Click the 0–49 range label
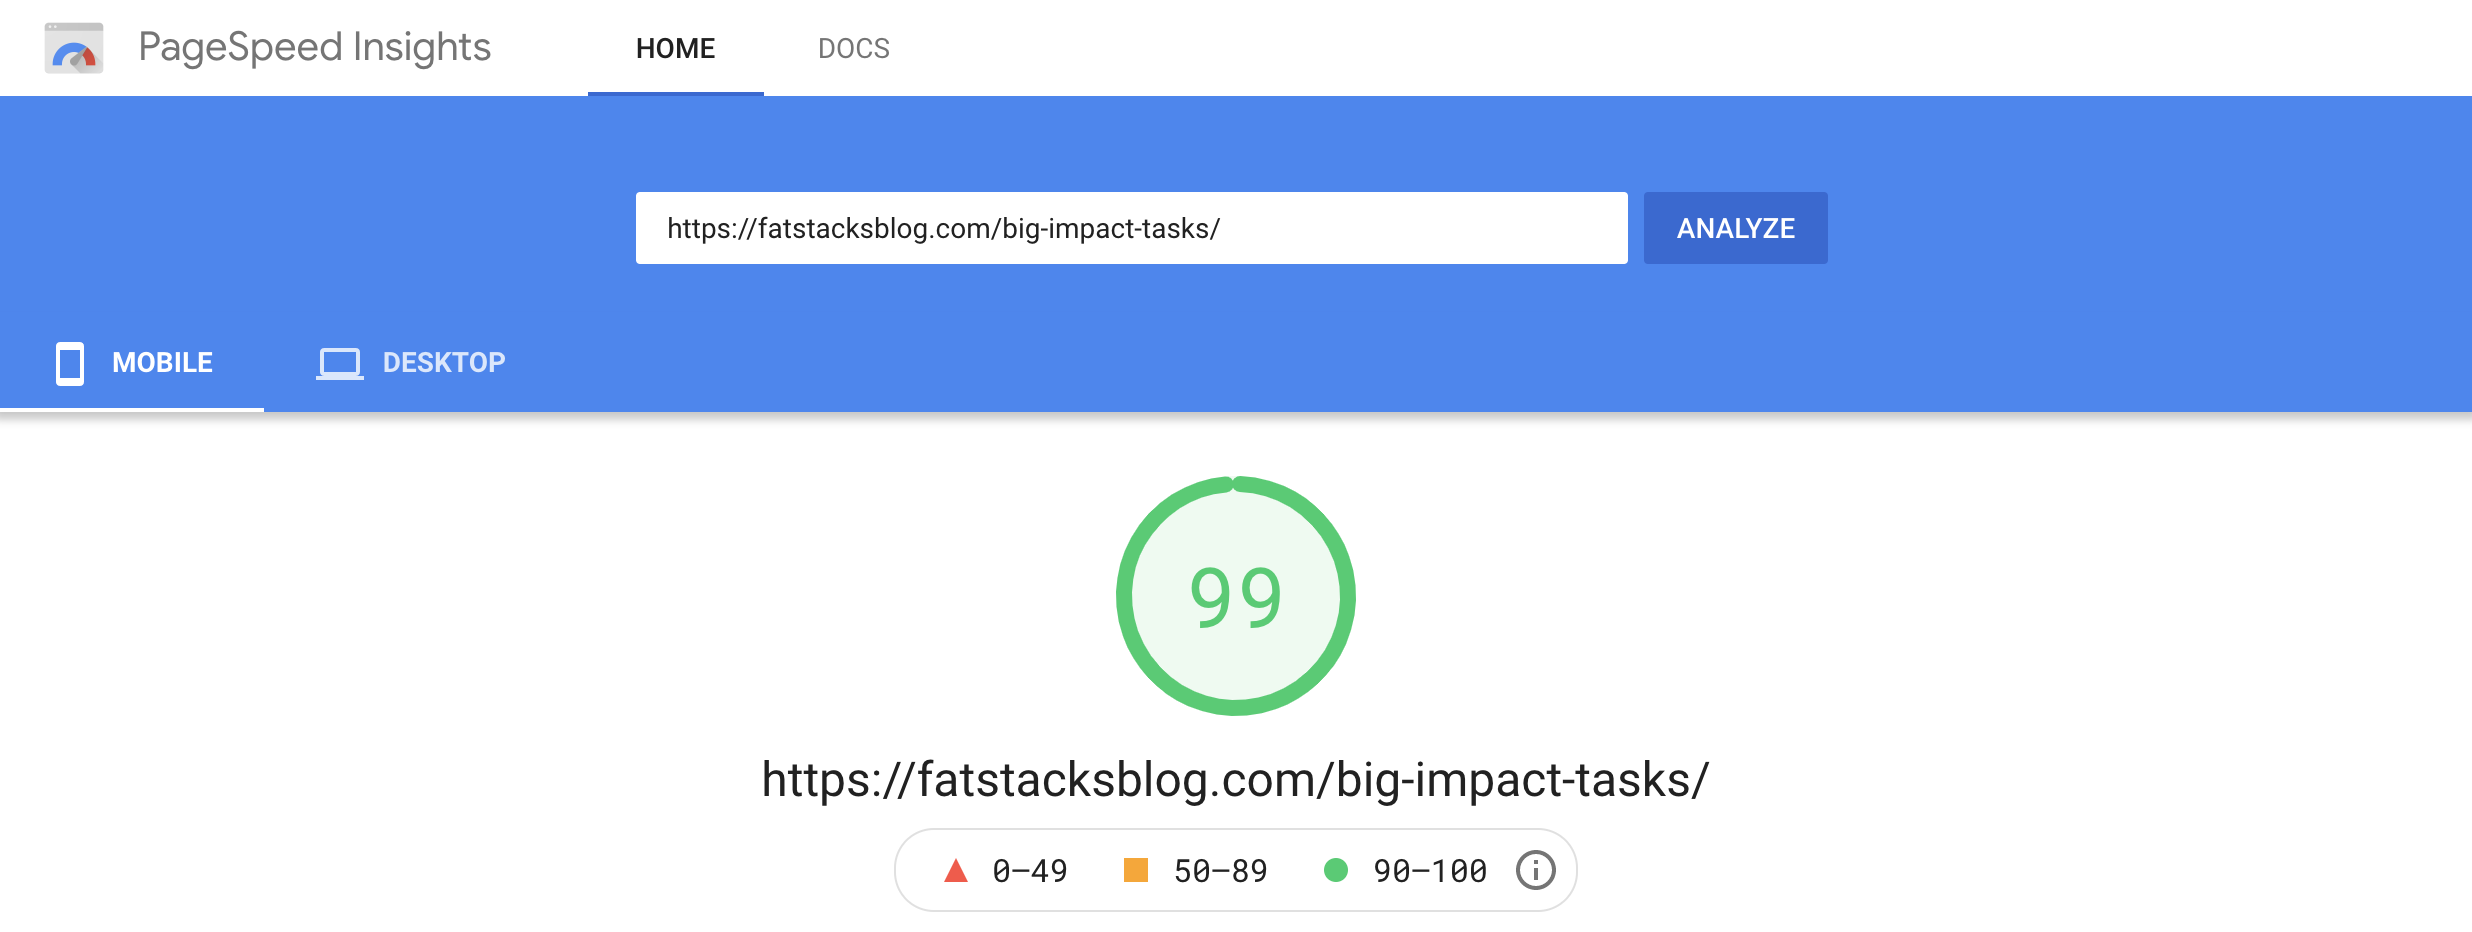 pos(1029,871)
